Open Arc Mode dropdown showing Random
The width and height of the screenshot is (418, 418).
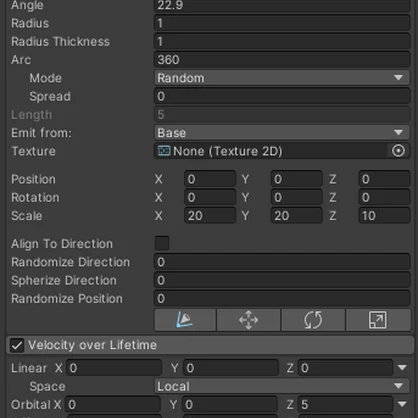(x=282, y=78)
